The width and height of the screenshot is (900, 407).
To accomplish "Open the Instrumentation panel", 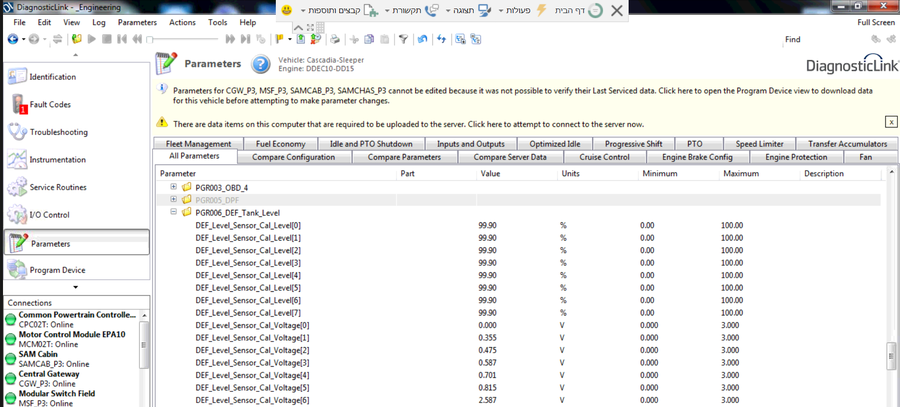I will [x=76, y=160].
